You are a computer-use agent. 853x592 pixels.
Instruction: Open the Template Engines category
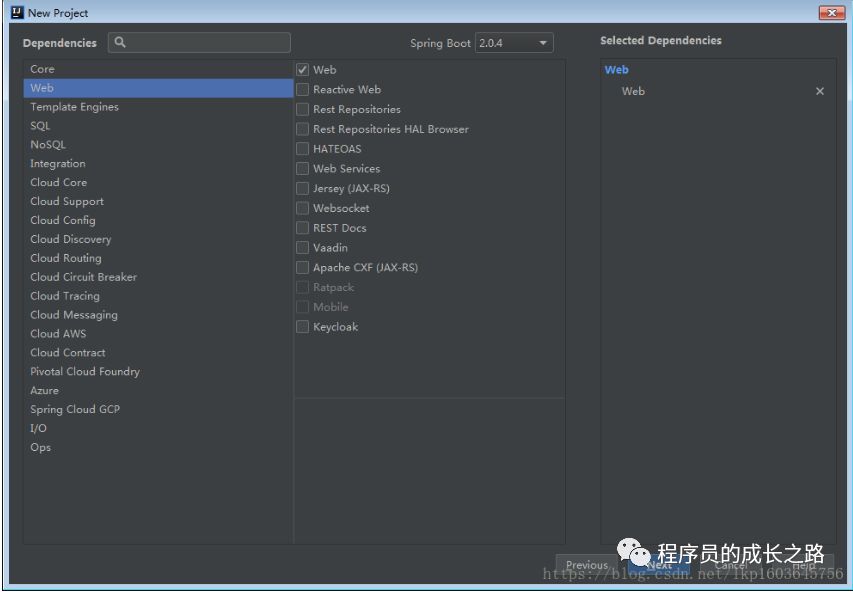point(158,107)
